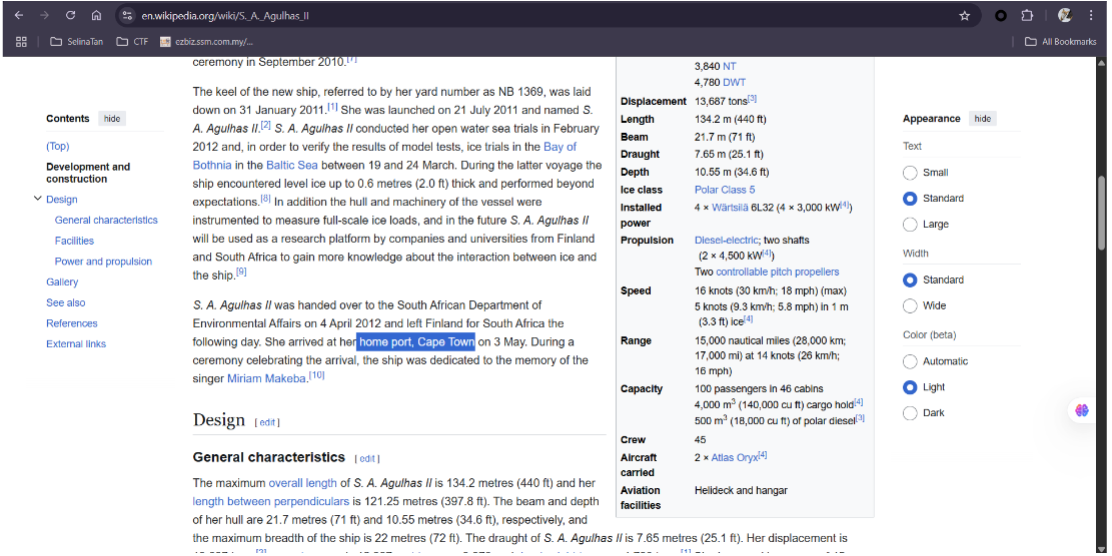Select Automatic color mode
Viewport: 1112px width, 556px height.
point(910,362)
